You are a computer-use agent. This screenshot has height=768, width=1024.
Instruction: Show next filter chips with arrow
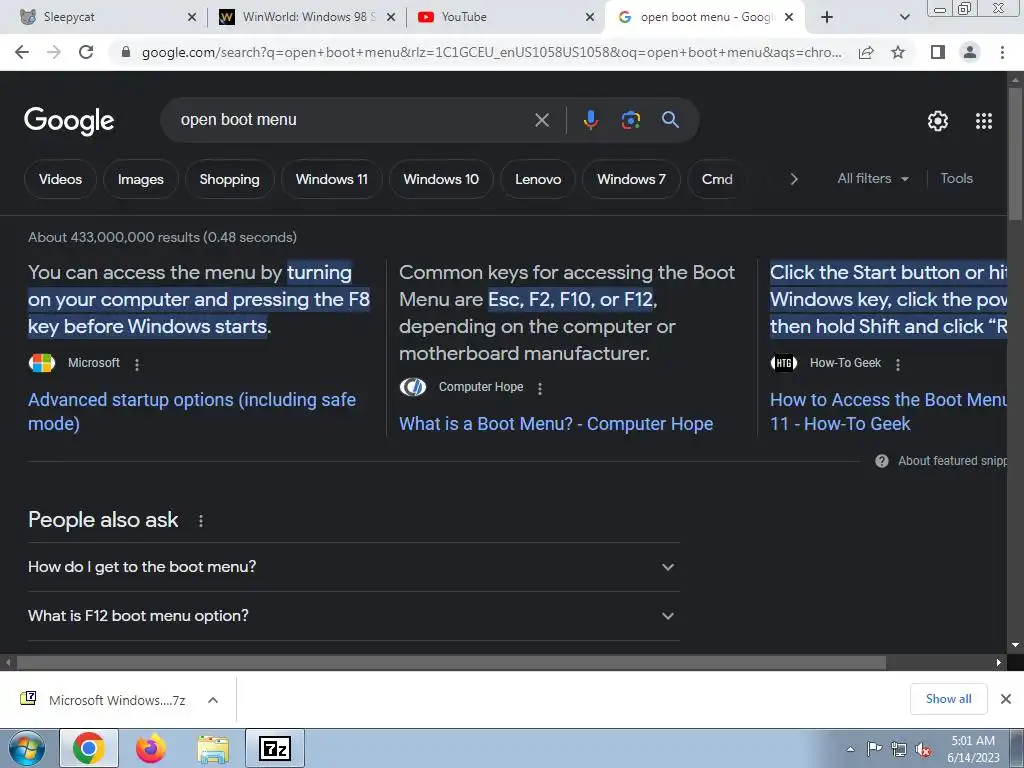click(x=793, y=179)
